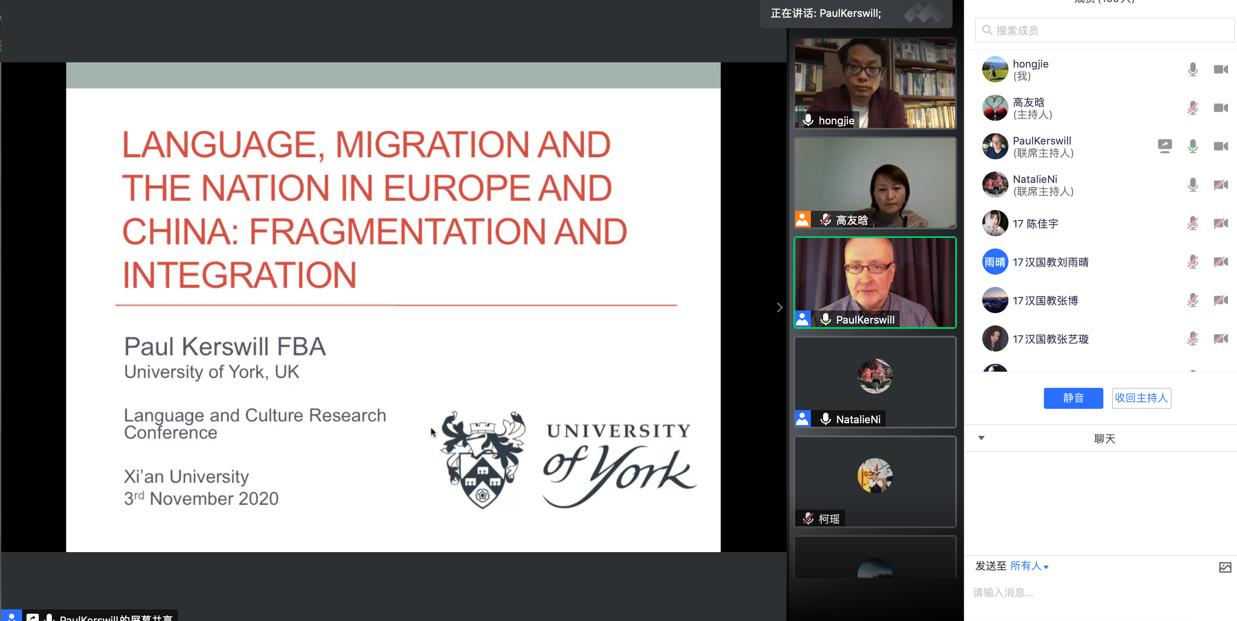Toggle PaulKerswill's green active microphone
The height and width of the screenshot is (621, 1237).
(1192, 146)
